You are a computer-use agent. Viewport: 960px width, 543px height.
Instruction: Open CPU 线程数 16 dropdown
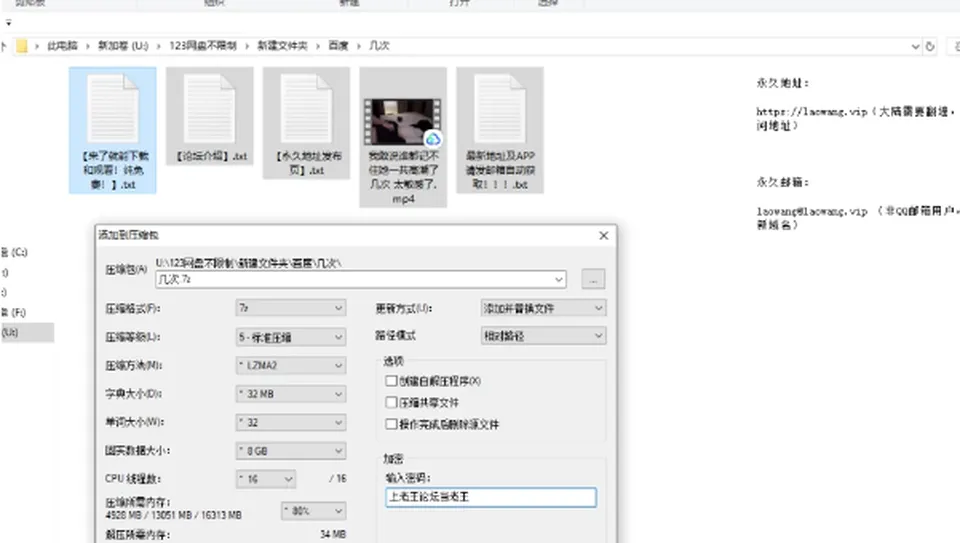[x=266, y=479]
